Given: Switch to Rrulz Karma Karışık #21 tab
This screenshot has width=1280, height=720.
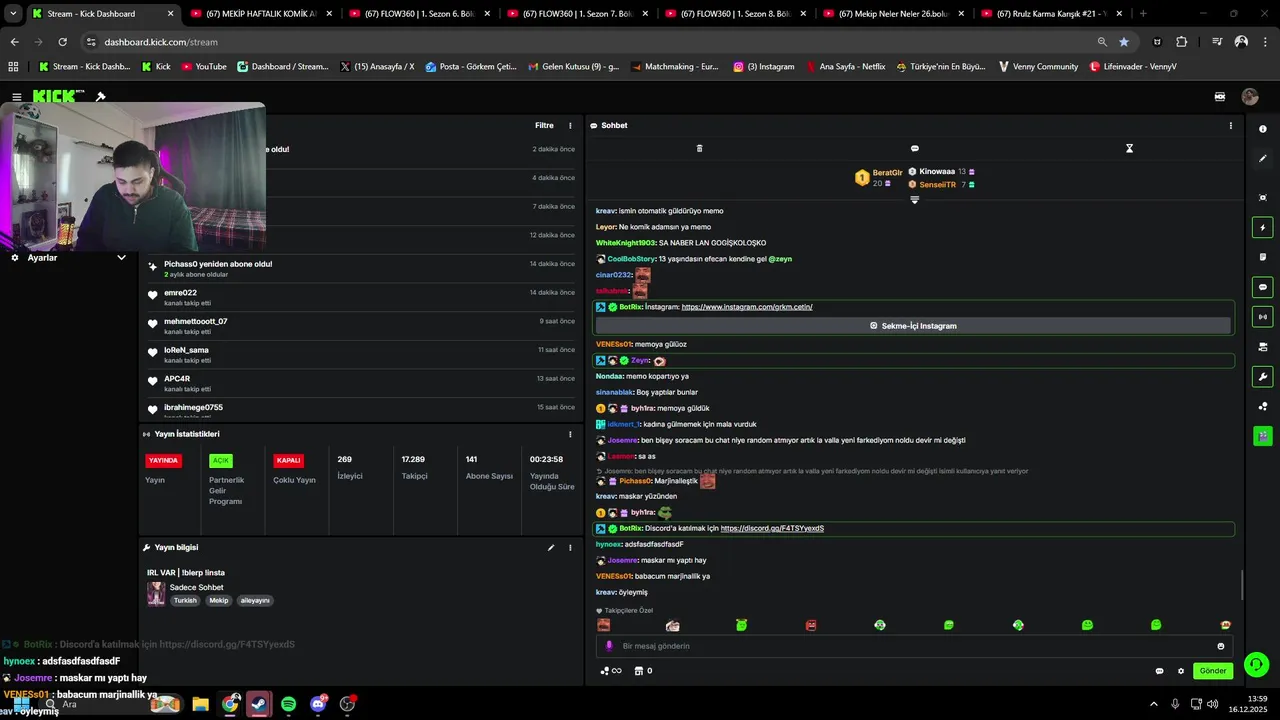Looking at the screenshot, I should [1050, 14].
